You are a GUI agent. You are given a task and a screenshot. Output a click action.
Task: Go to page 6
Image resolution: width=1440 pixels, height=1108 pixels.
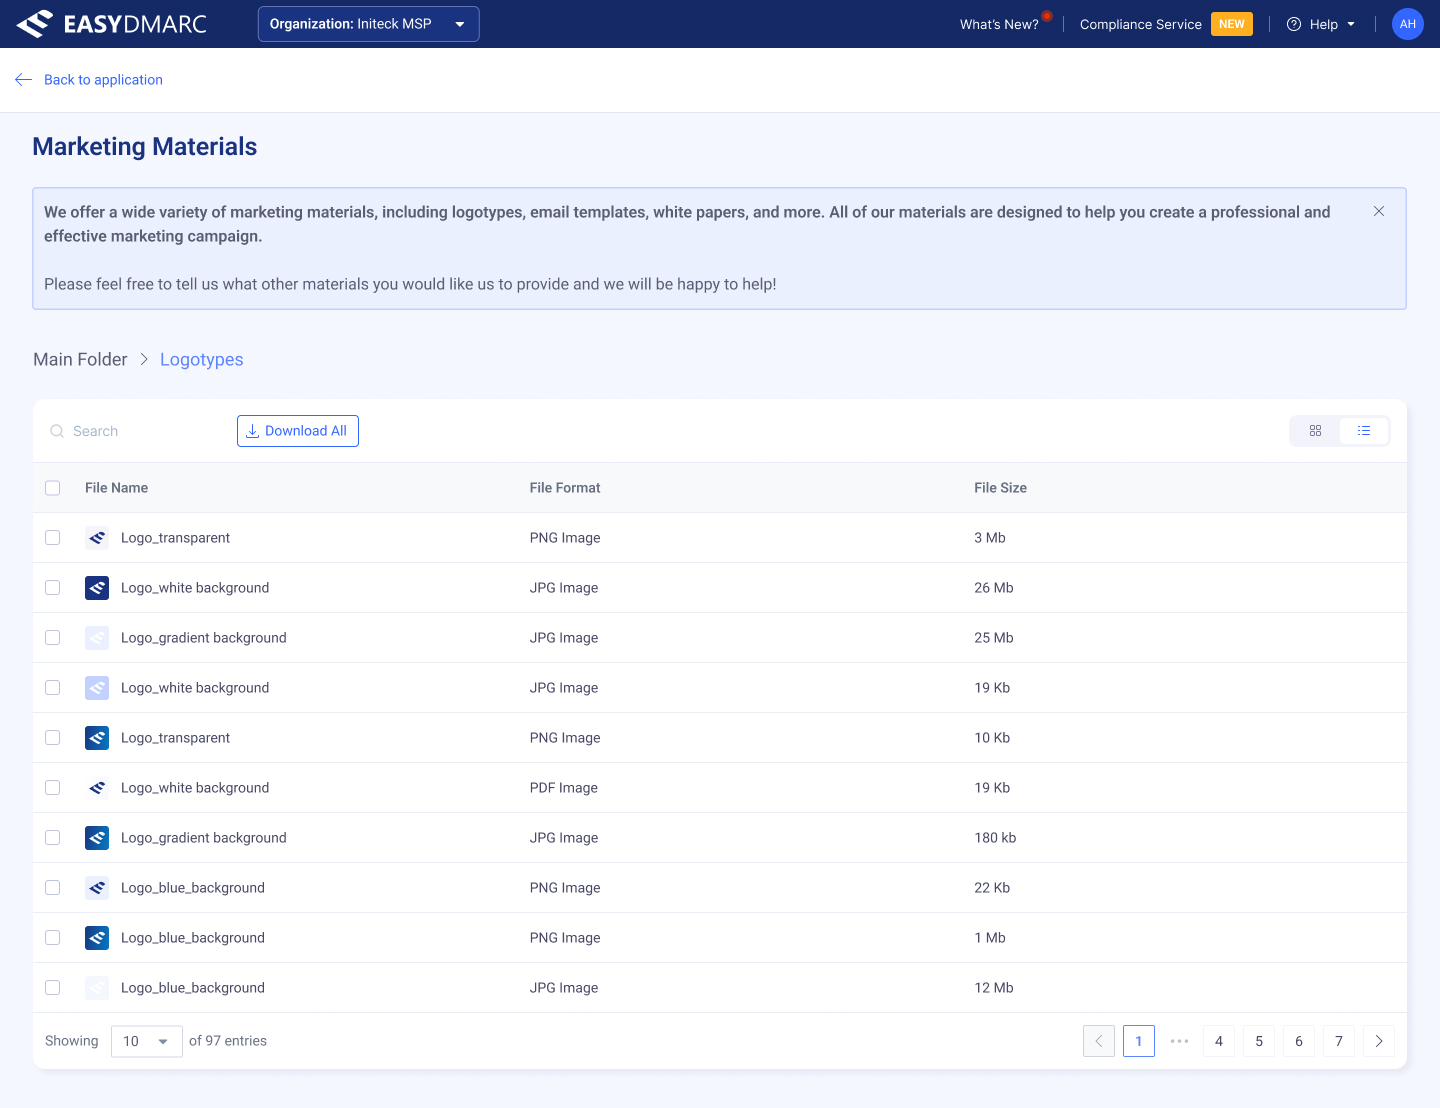click(1299, 1041)
